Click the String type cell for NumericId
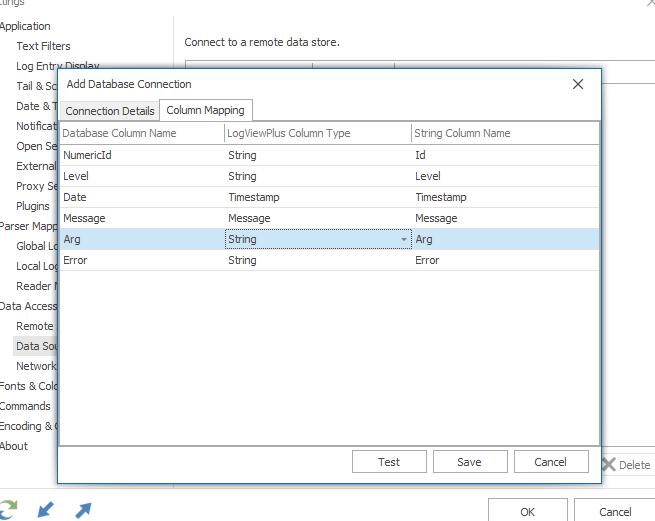This screenshot has height=521, width=655. click(318, 155)
